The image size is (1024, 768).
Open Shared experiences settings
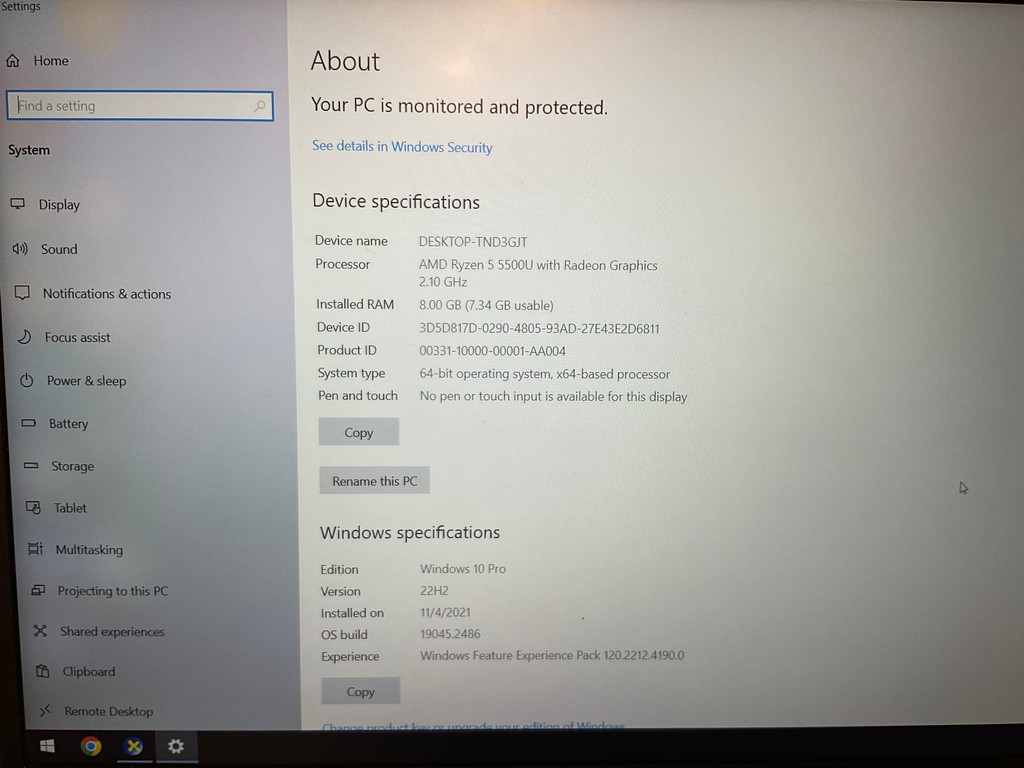click(x=112, y=632)
